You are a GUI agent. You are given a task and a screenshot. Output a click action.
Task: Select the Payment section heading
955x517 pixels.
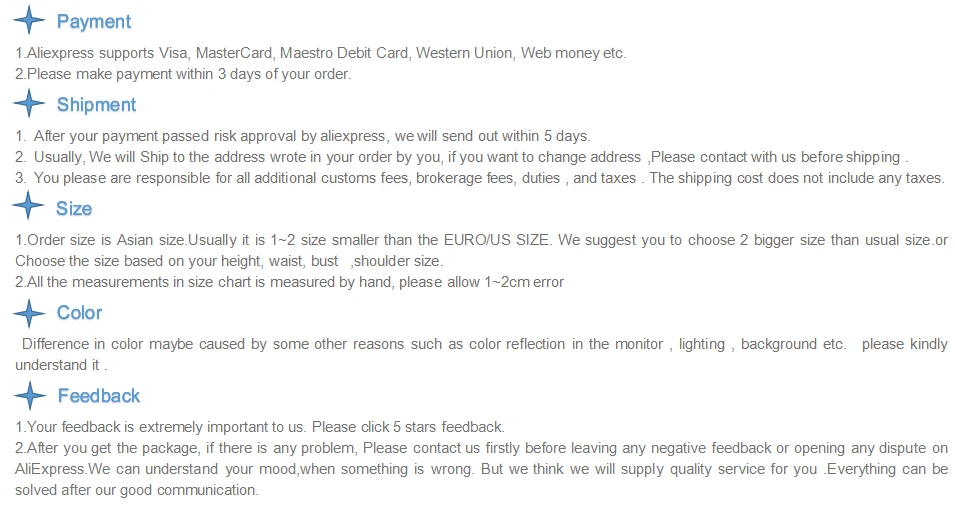[x=94, y=22]
